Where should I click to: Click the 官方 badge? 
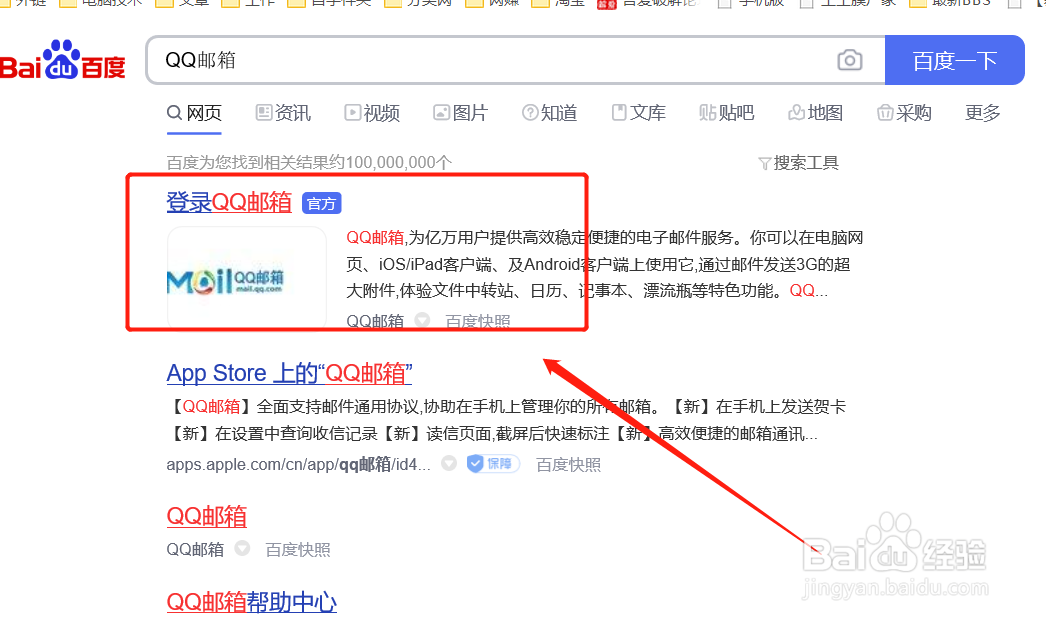click(322, 203)
